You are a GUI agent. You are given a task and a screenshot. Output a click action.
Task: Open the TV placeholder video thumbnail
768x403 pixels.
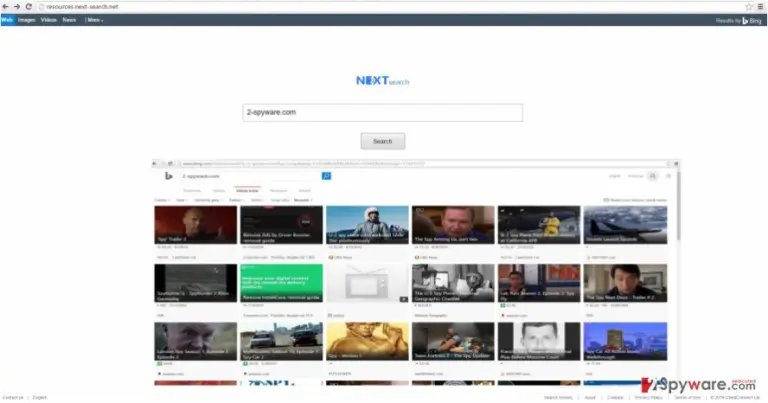pyautogui.click(x=367, y=283)
